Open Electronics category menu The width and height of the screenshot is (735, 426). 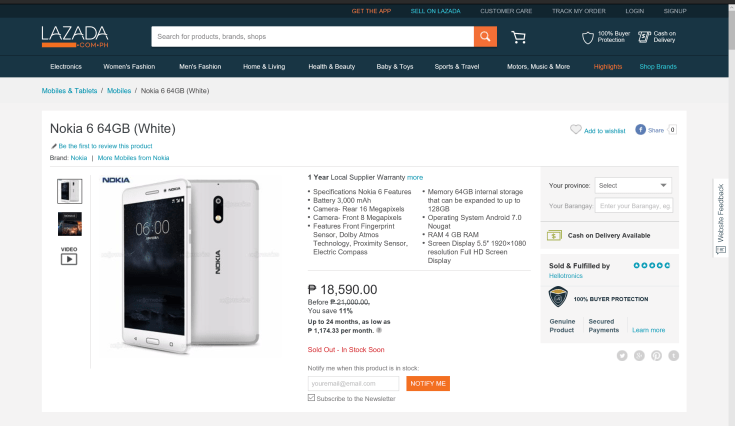click(x=66, y=66)
